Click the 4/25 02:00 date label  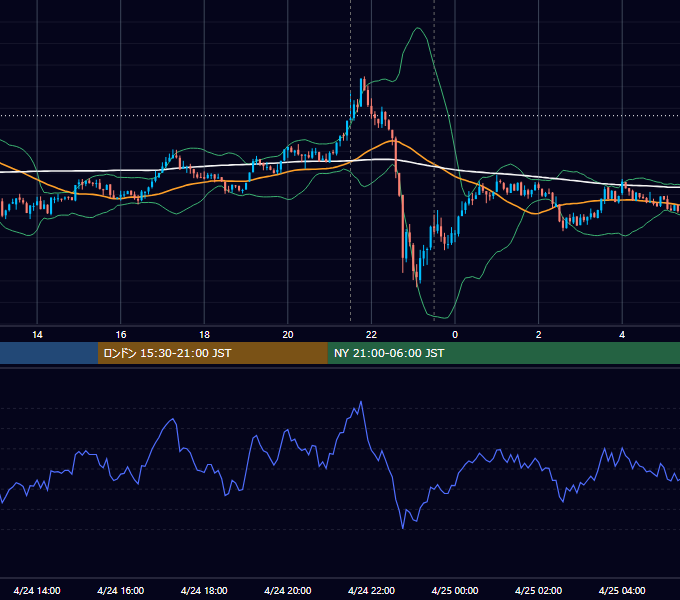[x=538, y=590]
